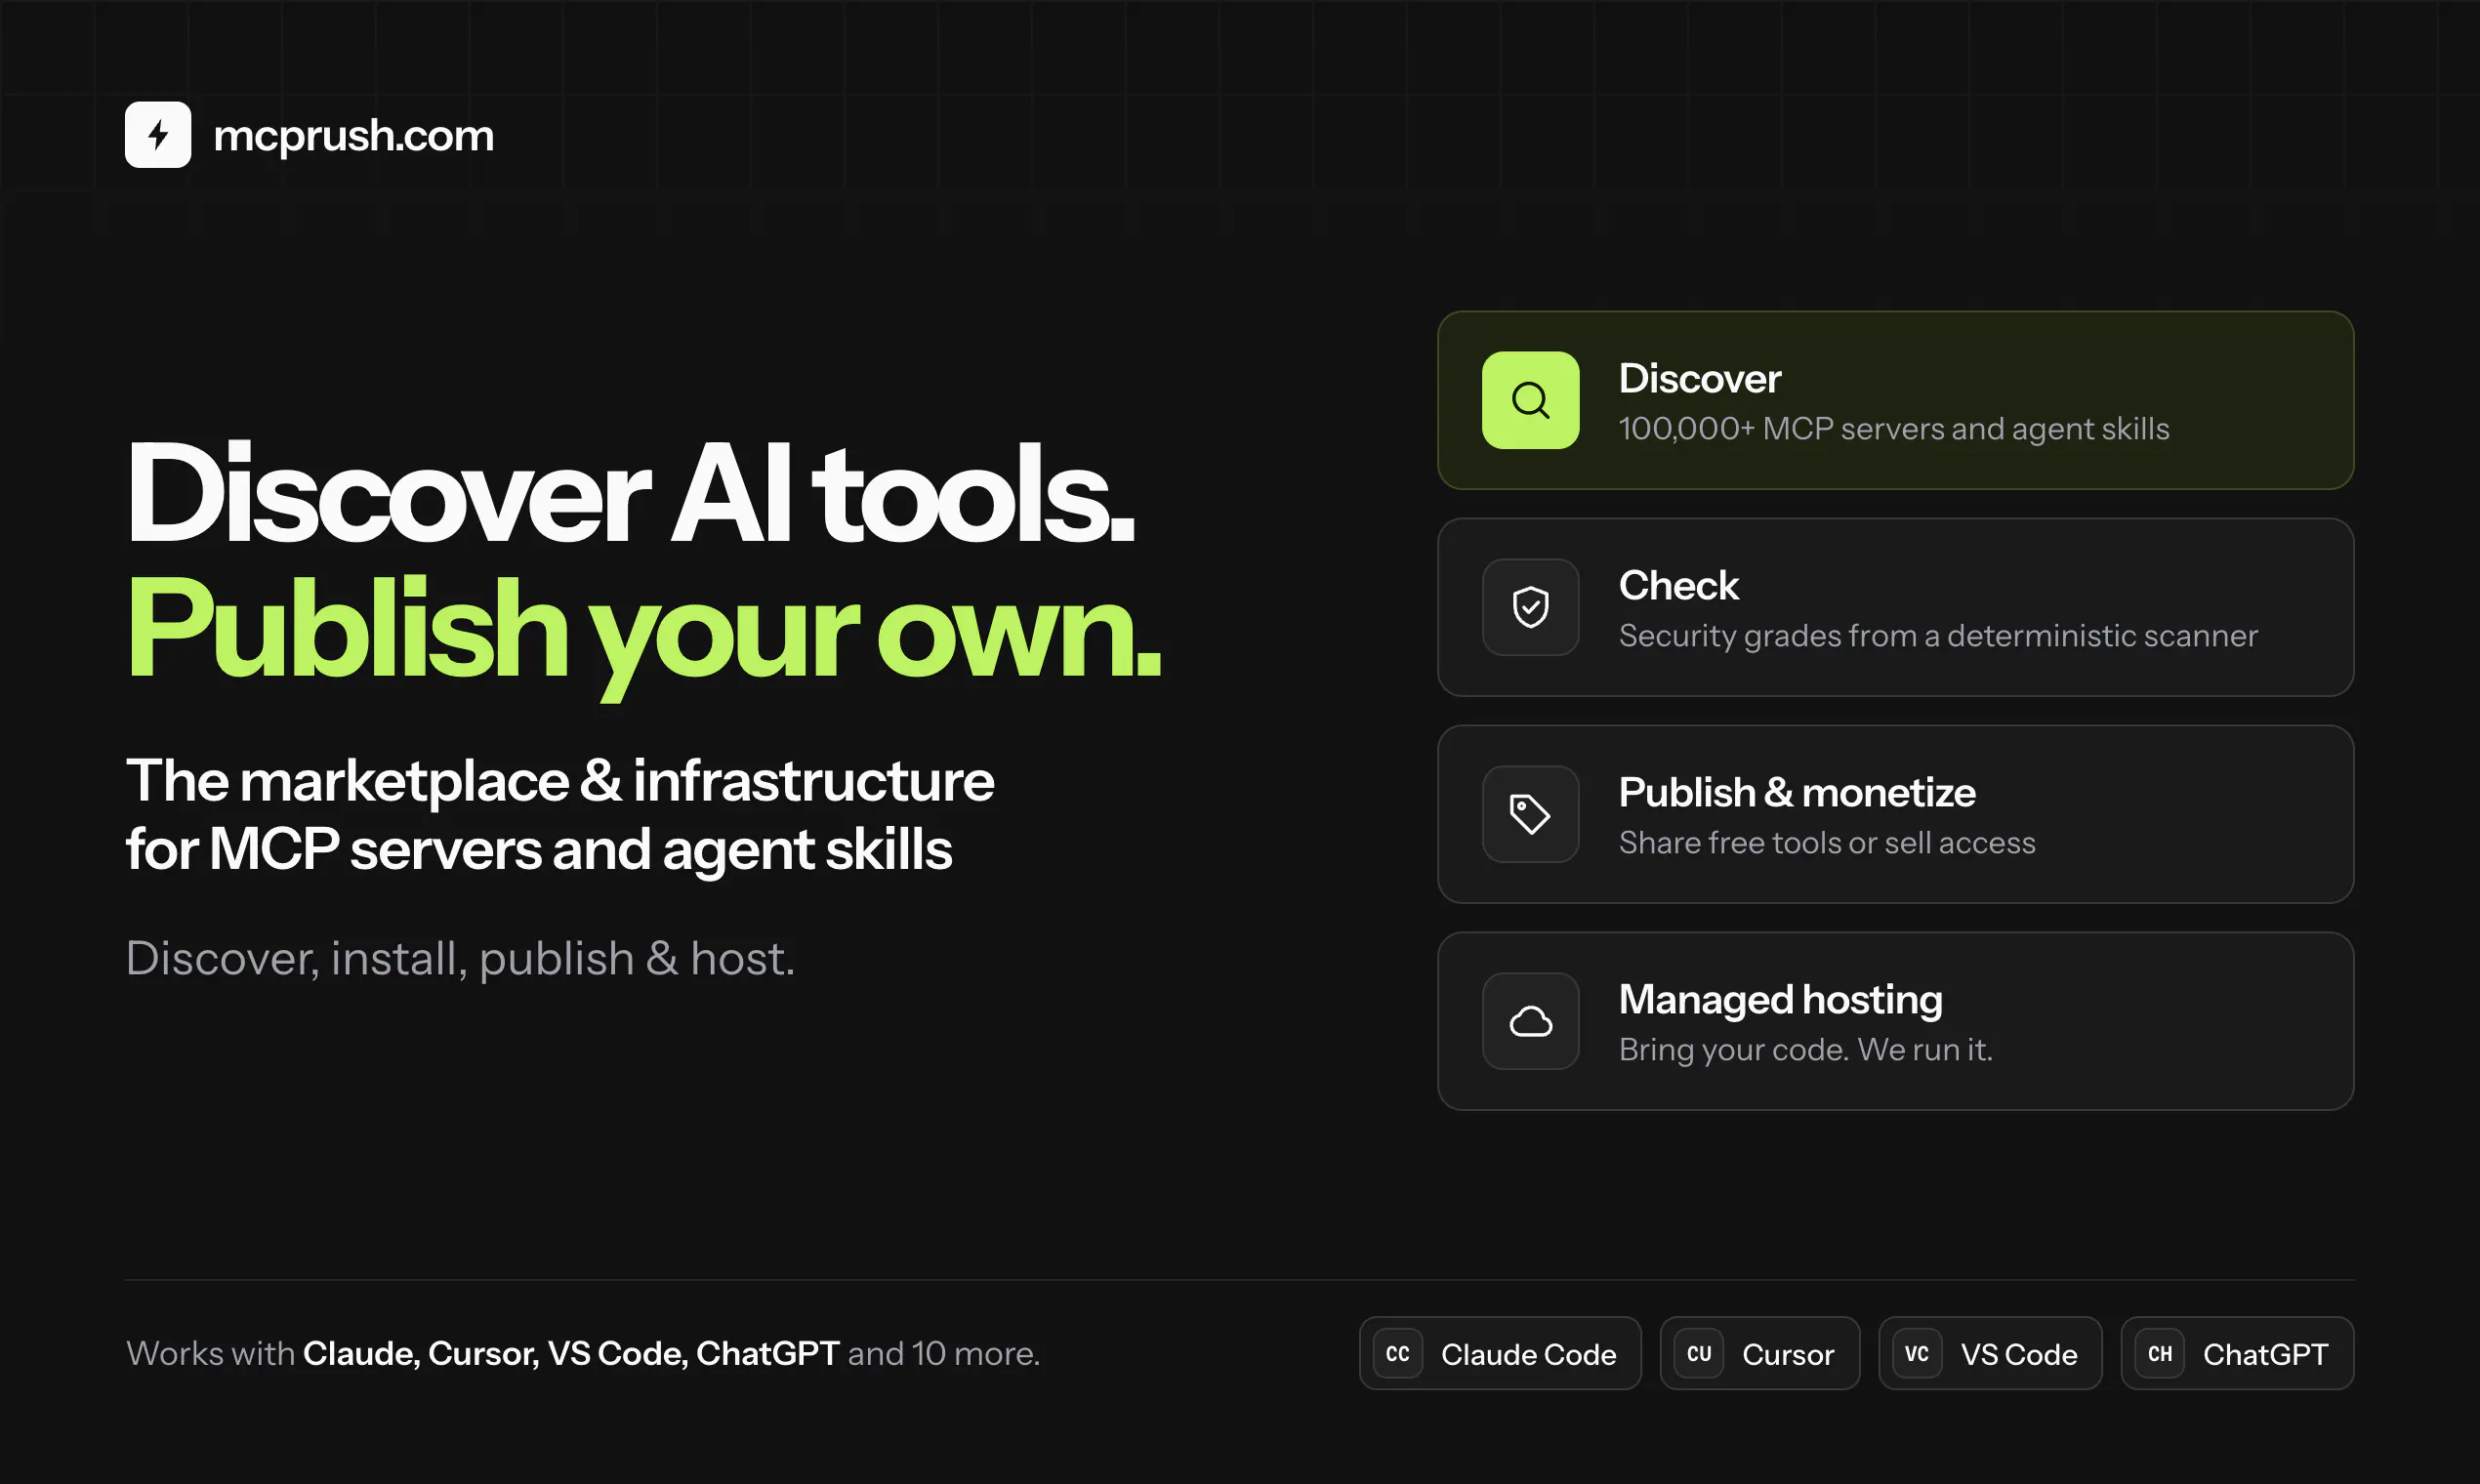Click the green search magnifier icon
The height and width of the screenshot is (1484, 2480).
(x=1530, y=400)
